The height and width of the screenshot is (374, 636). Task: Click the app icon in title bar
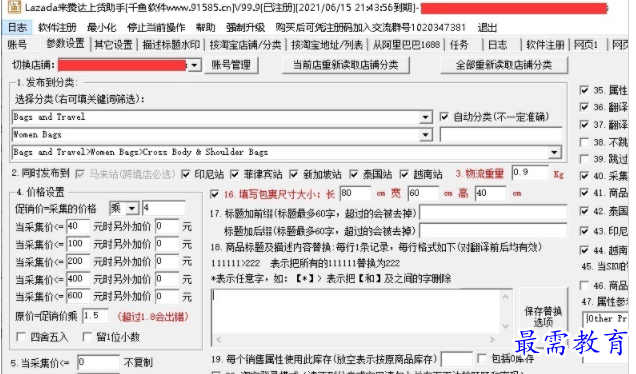[x=14, y=7]
